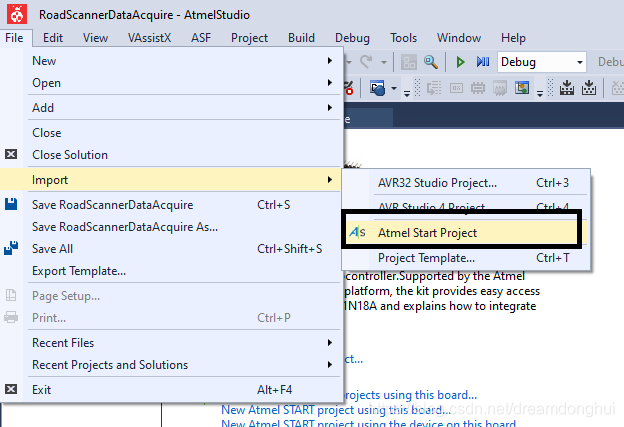Image resolution: width=624 pixels, height=427 pixels.
Task: Open first toolbar overflow options arrow
Action: point(407,94)
